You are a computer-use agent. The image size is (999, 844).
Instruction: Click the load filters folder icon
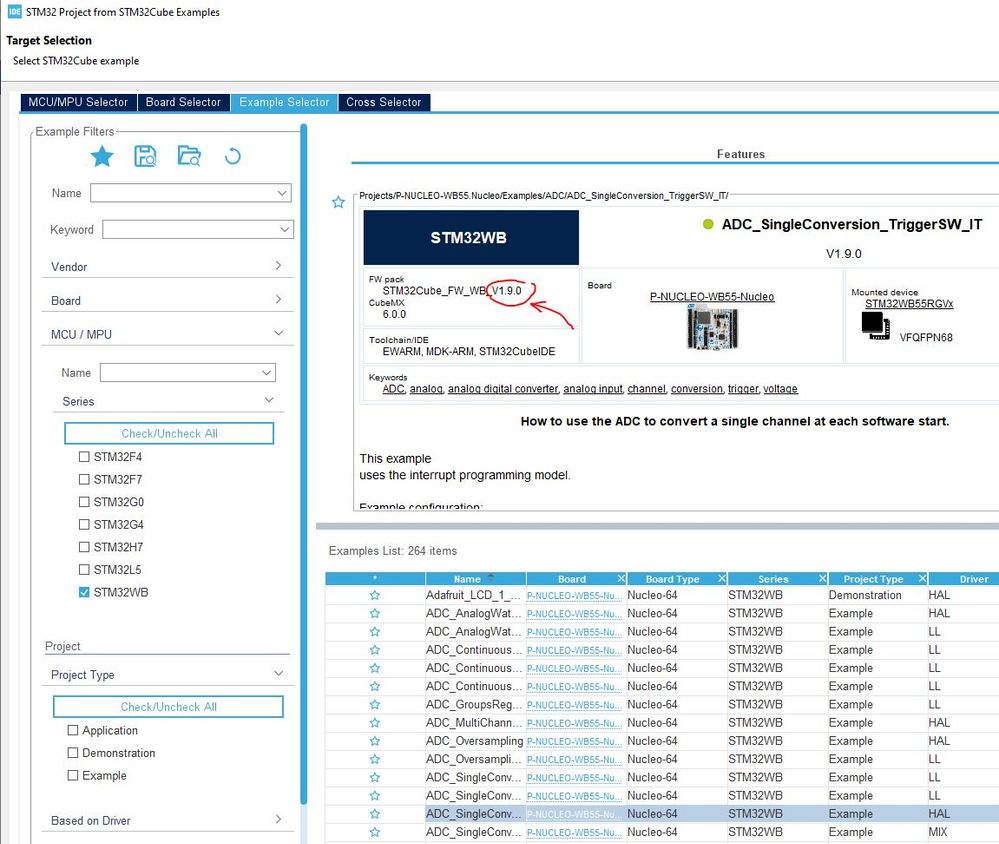click(189, 156)
